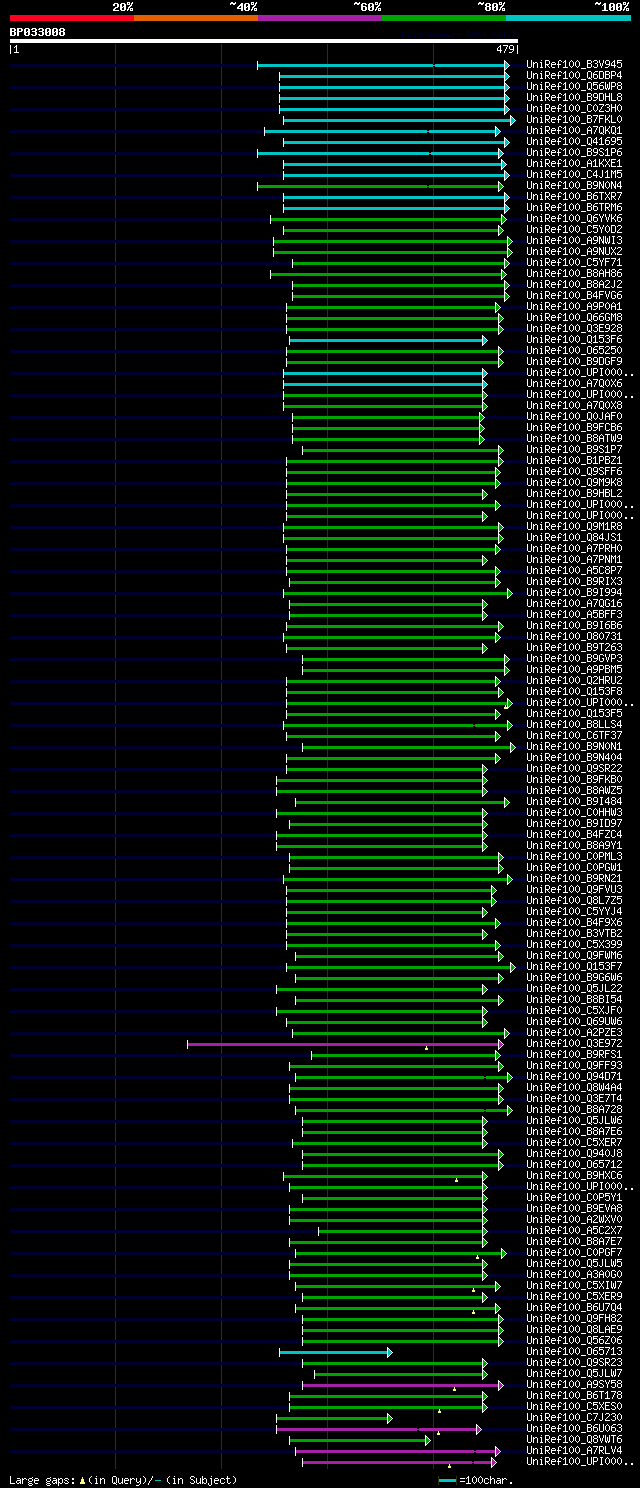Click the purple alignment bar for Q3E972
Viewport: 640px width, 1488px height.
345,1044
